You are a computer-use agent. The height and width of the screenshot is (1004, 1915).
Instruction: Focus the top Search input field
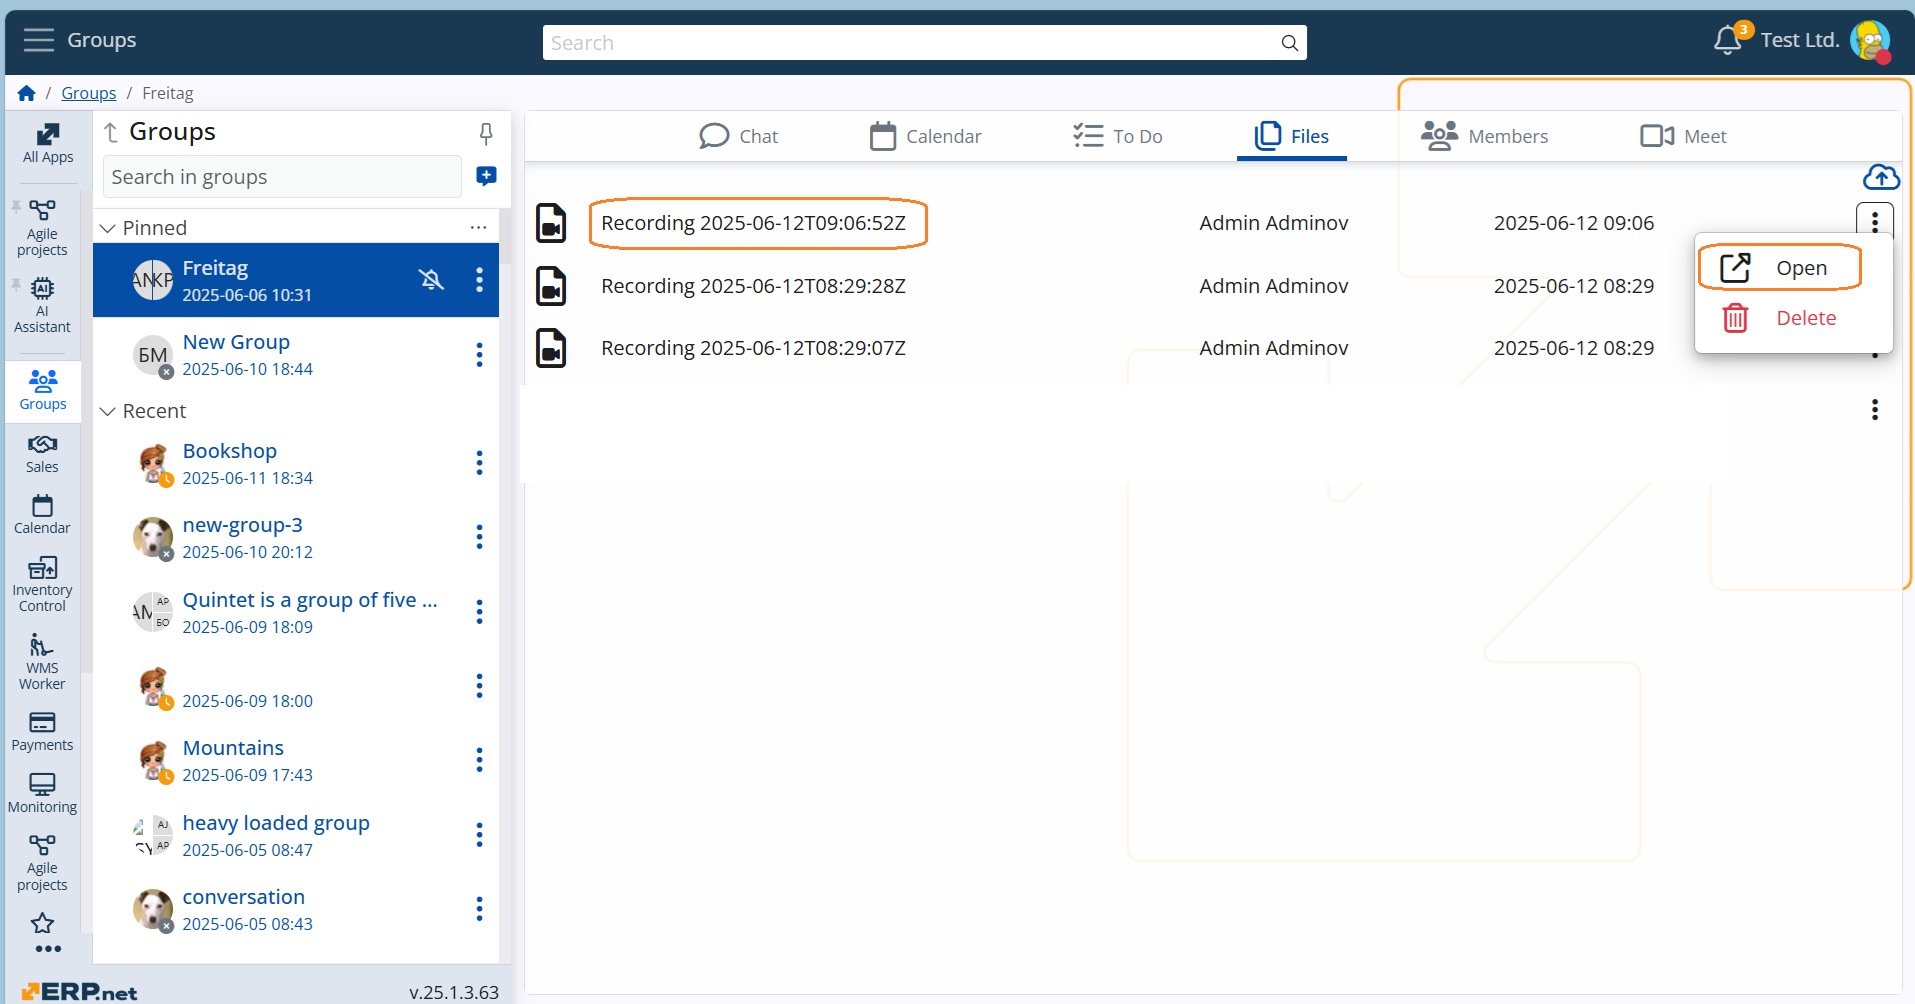coord(924,43)
